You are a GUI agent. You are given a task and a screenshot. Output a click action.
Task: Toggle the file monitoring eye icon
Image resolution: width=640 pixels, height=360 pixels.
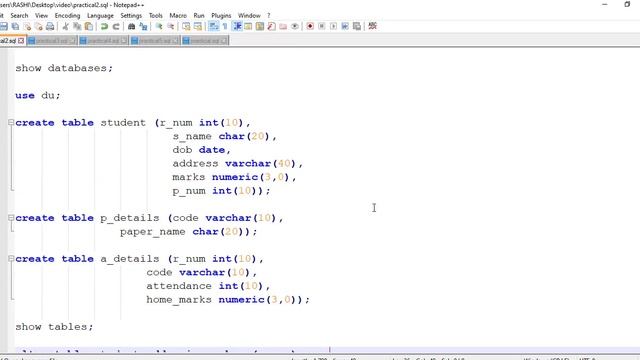pyautogui.click(x=295, y=27)
